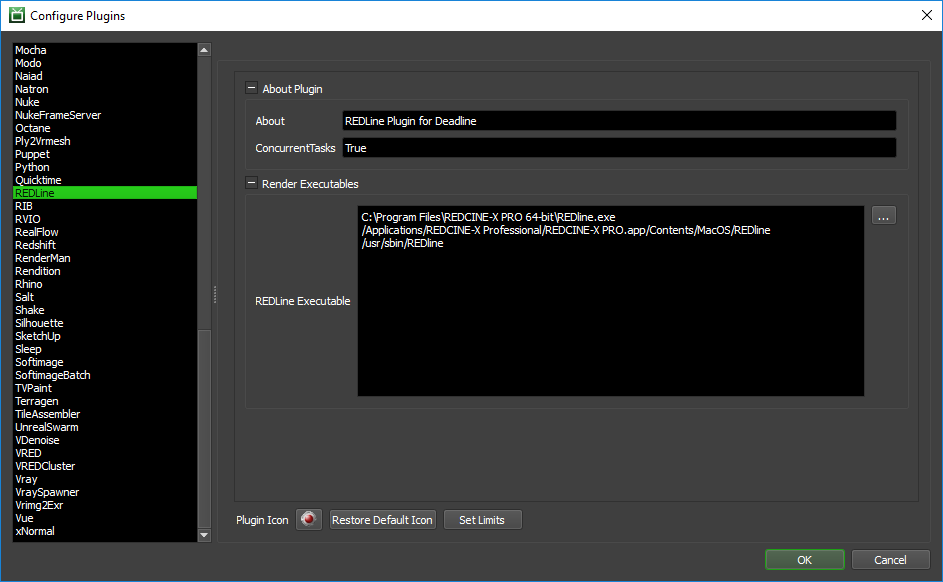Click the plugin list scroll up arrow
The height and width of the screenshot is (582, 943).
[x=204, y=50]
